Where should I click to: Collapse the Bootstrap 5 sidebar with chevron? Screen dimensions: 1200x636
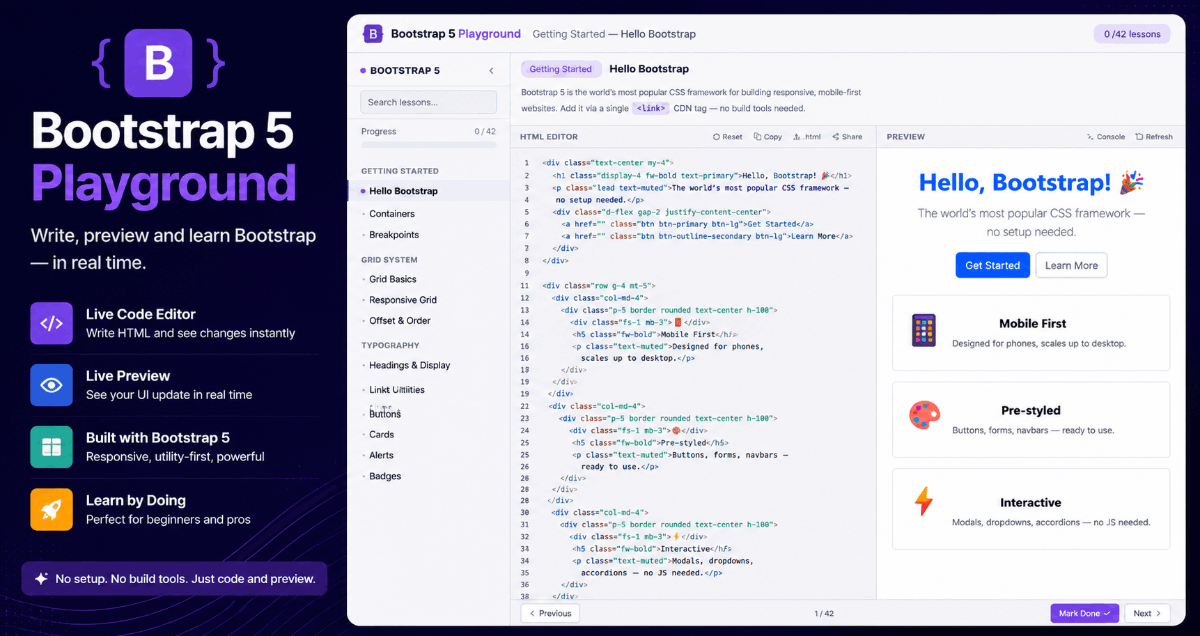click(x=491, y=71)
